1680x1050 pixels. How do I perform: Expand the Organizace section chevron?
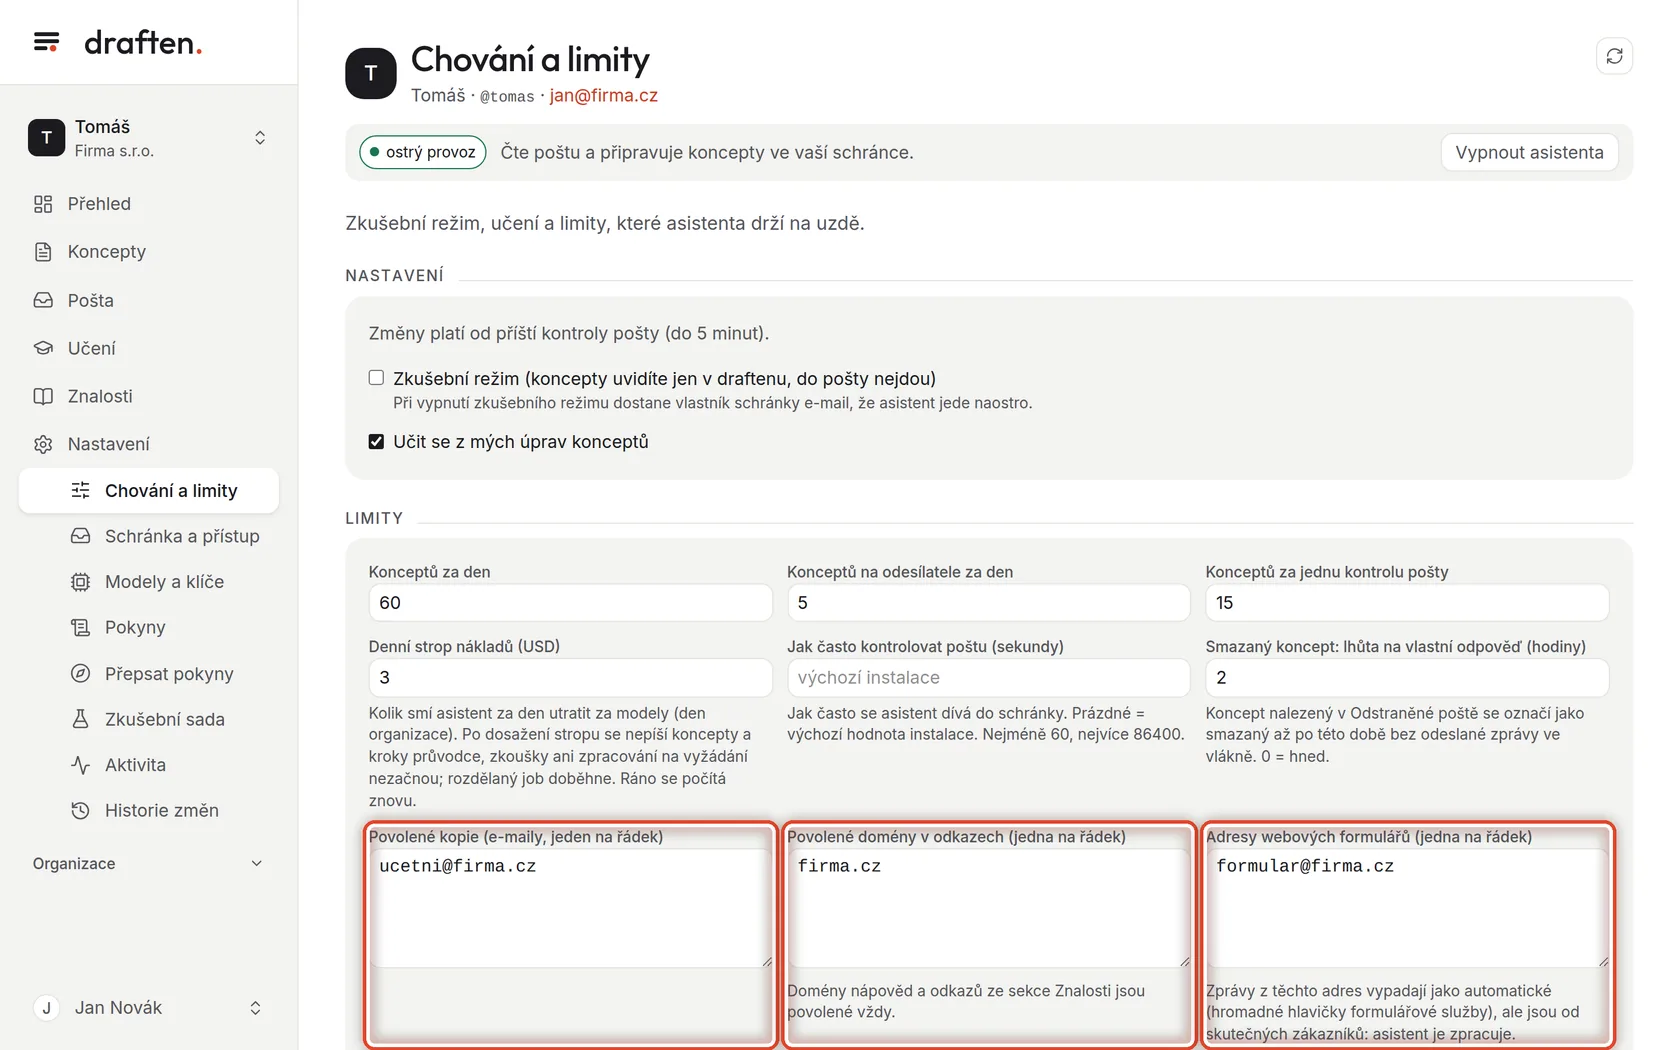tap(256, 863)
